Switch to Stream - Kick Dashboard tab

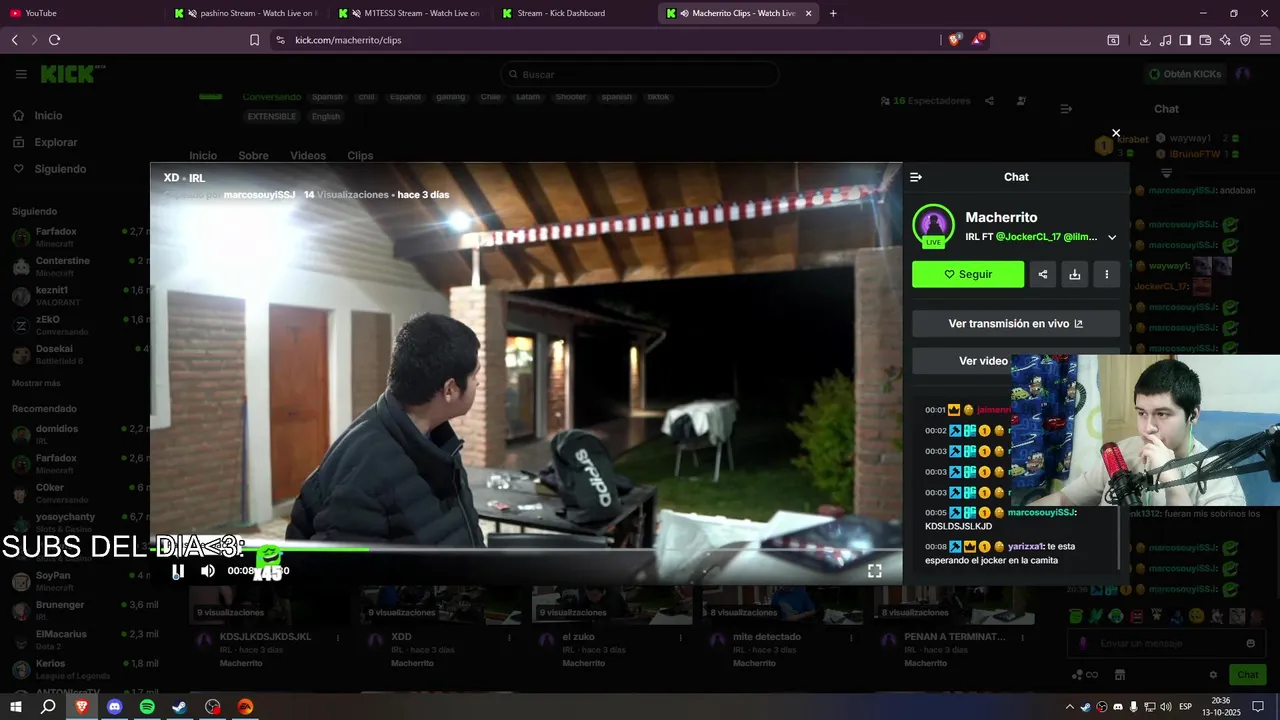click(x=574, y=13)
